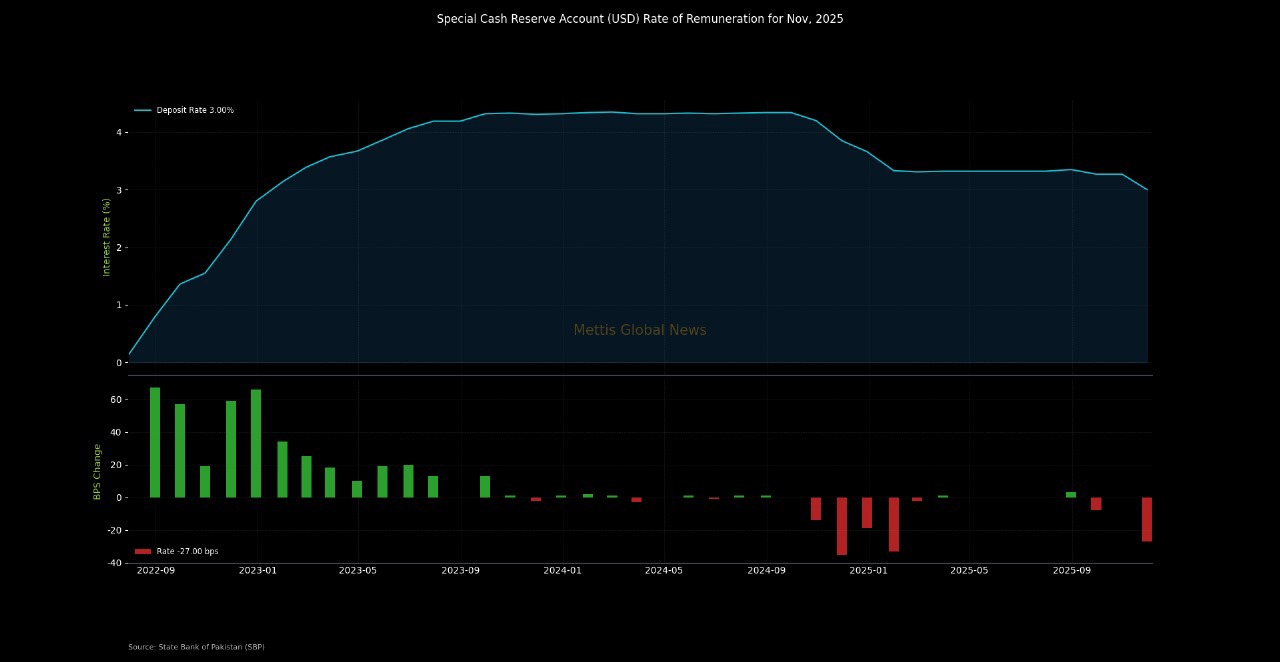Click the red Rate bps legend swatch
The width and height of the screenshot is (1280, 662).
click(142, 551)
